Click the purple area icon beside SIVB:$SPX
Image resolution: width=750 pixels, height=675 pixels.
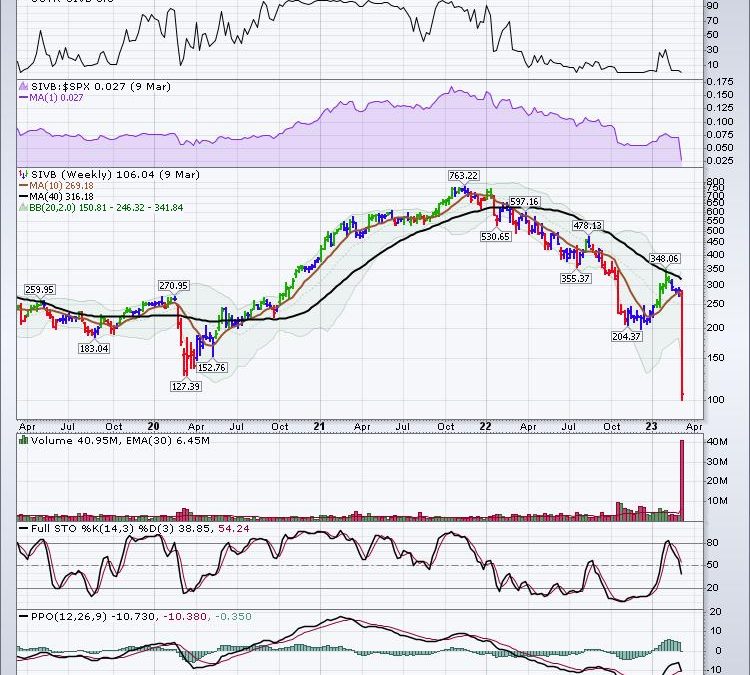23,87
